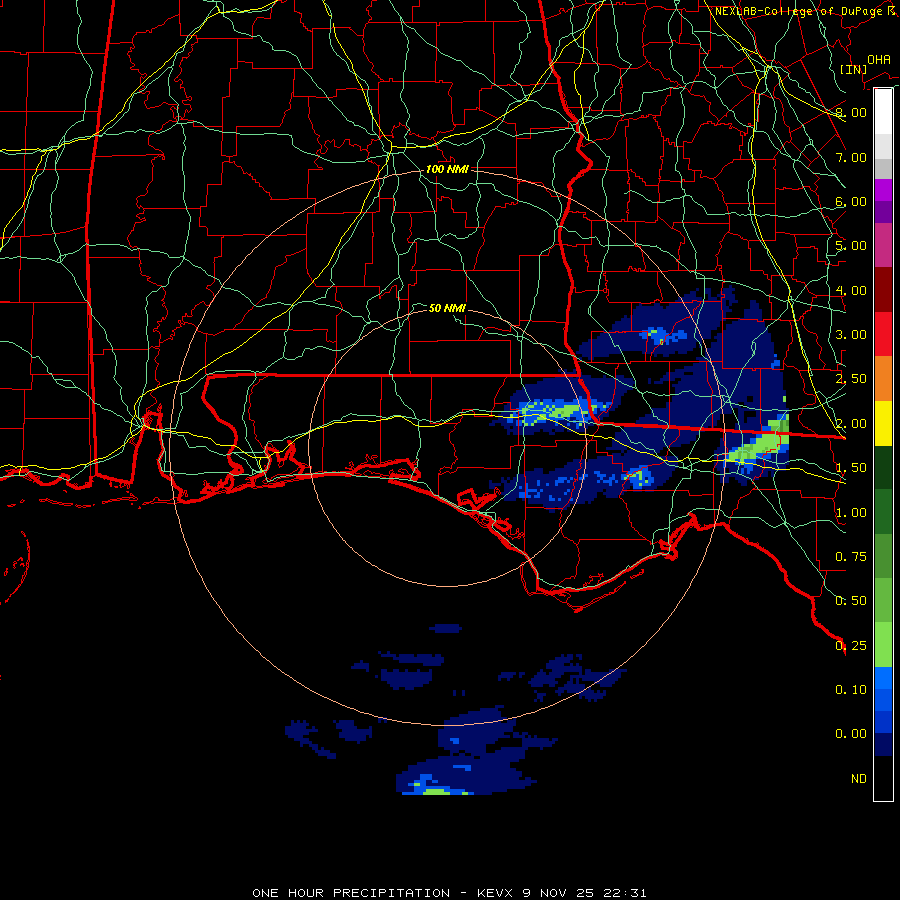The width and height of the screenshot is (900, 900).
Task: Click the '[IN]' units label
Action: tap(854, 69)
